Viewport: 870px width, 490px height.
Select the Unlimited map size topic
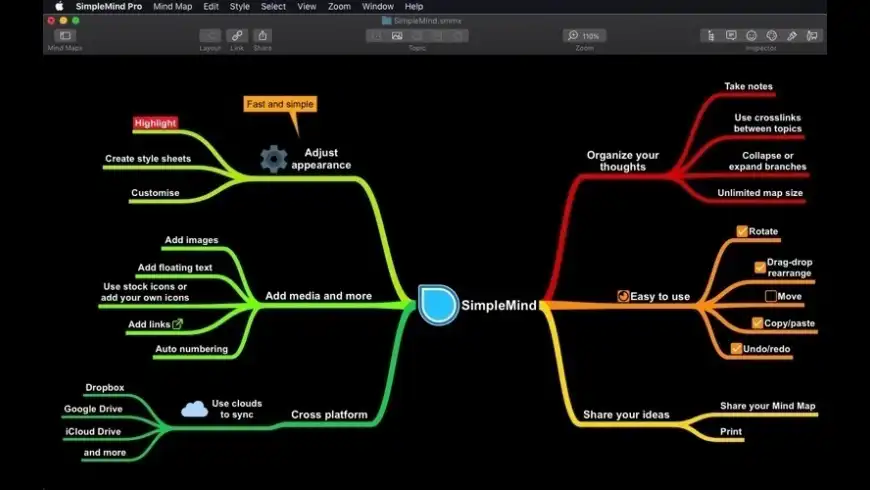(x=760, y=193)
